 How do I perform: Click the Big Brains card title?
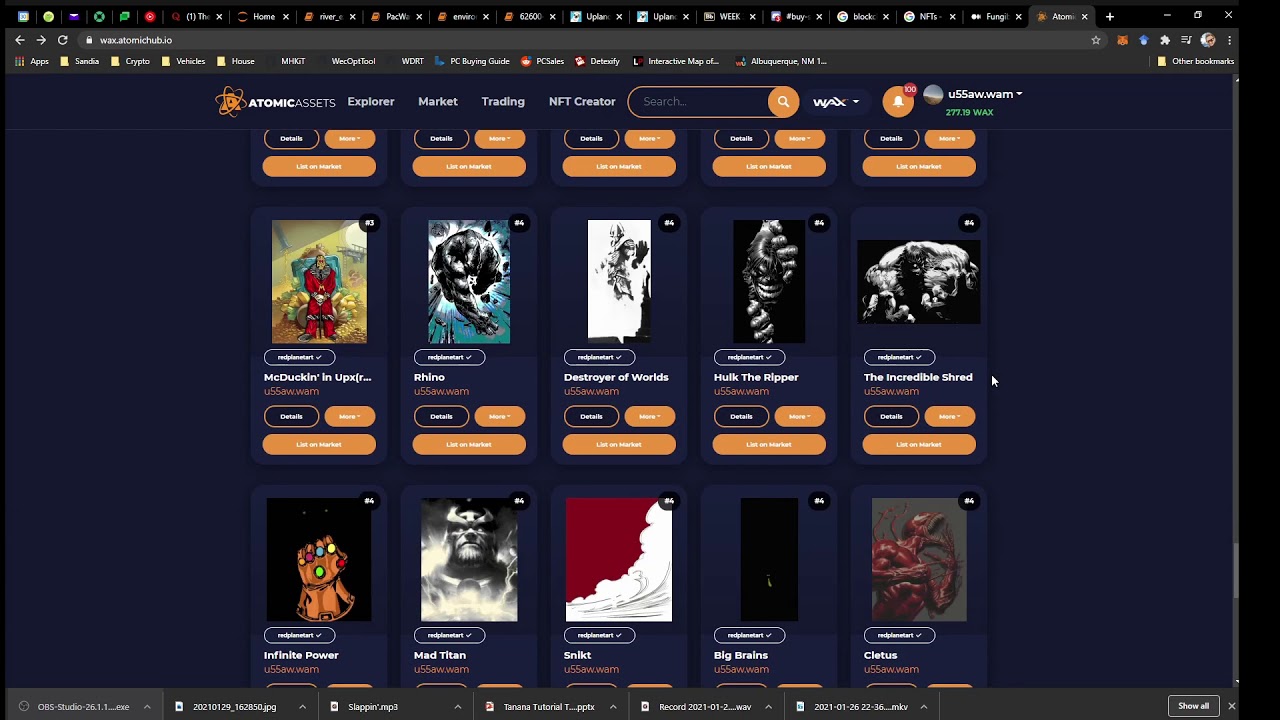tap(741, 655)
